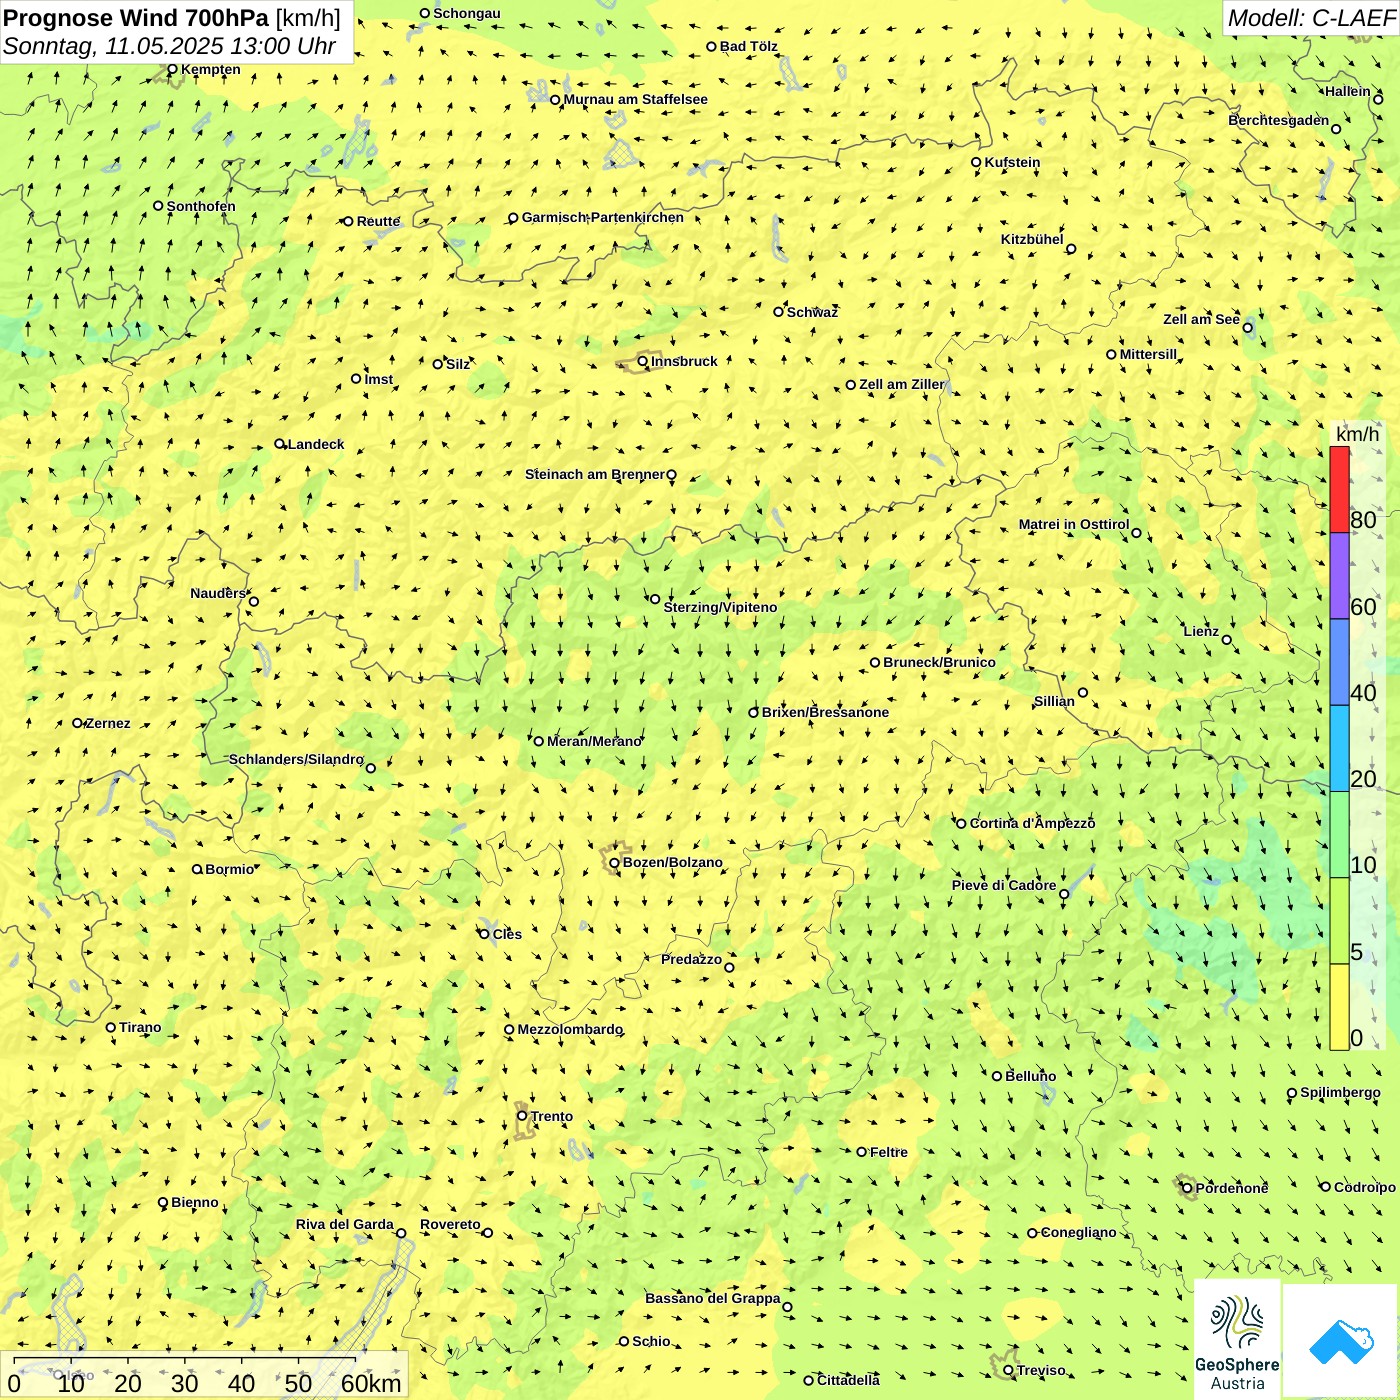Click the 'Schongau' label

[467, 13]
